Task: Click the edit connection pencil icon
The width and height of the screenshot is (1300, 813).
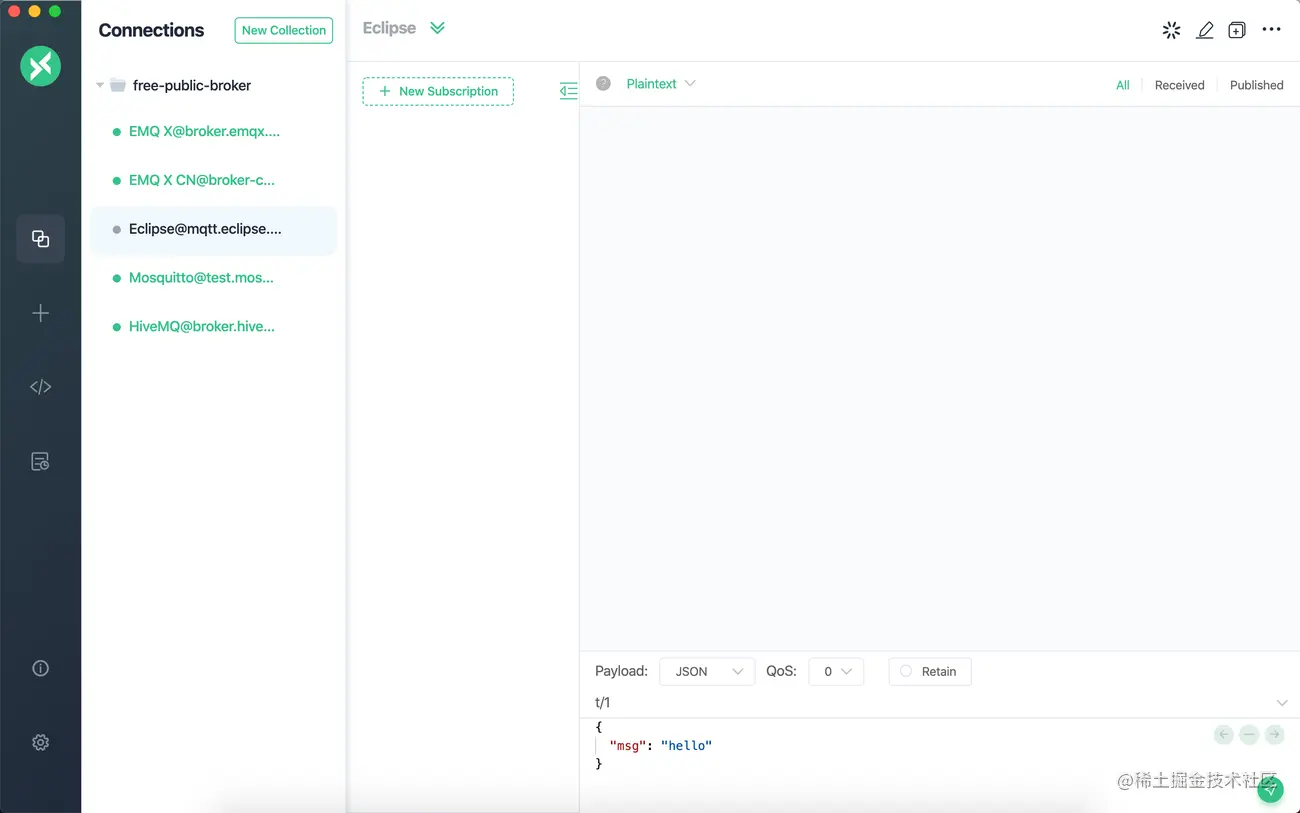Action: click(x=1205, y=30)
